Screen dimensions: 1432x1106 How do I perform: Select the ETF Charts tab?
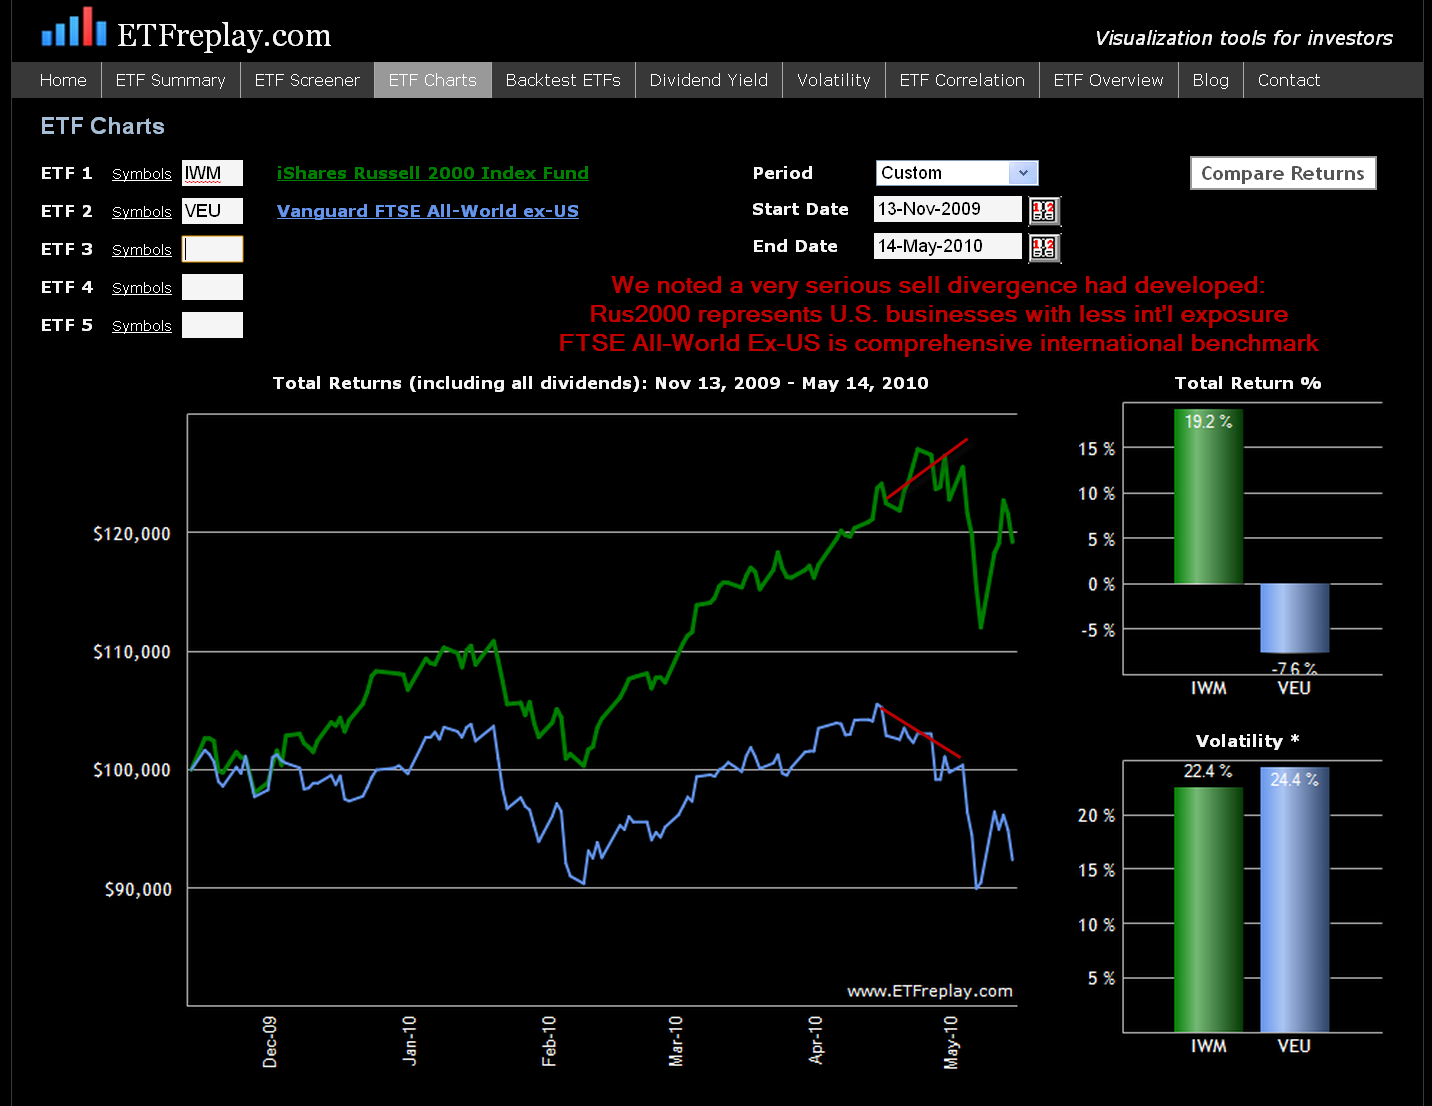[x=433, y=80]
